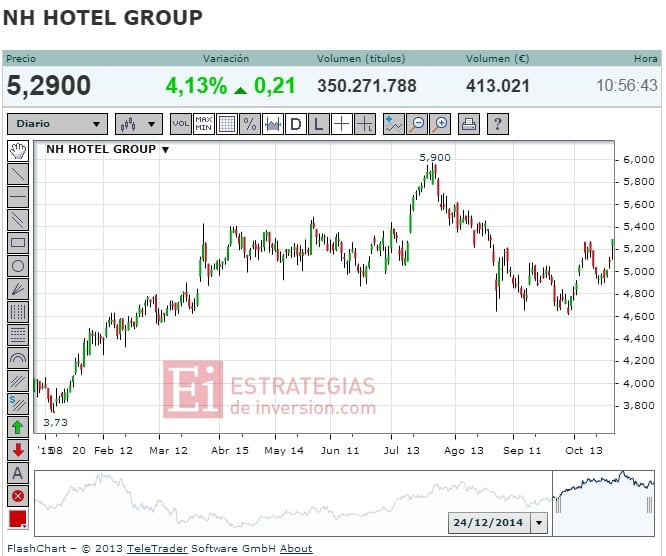Click the 6,000 price axis label
The height and width of the screenshot is (556, 666).
pyautogui.click(x=638, y=160)
